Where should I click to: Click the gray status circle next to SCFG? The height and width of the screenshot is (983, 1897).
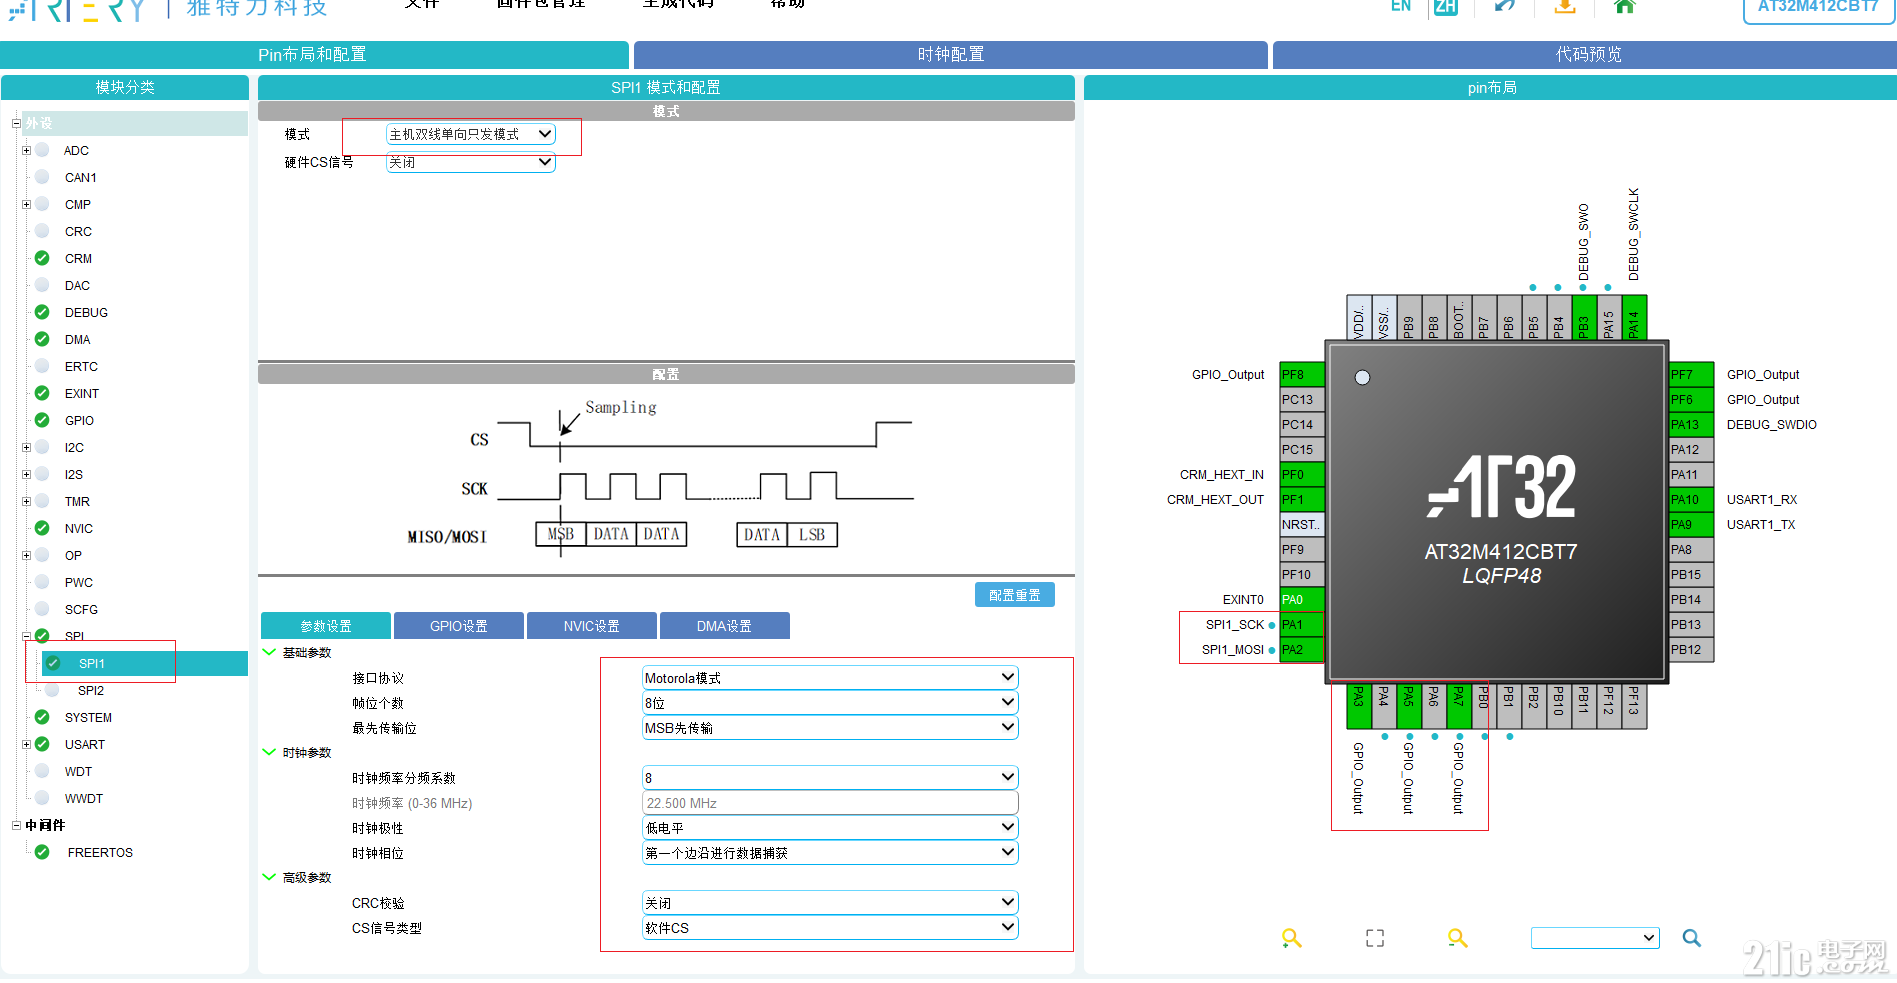coord(42,609)
